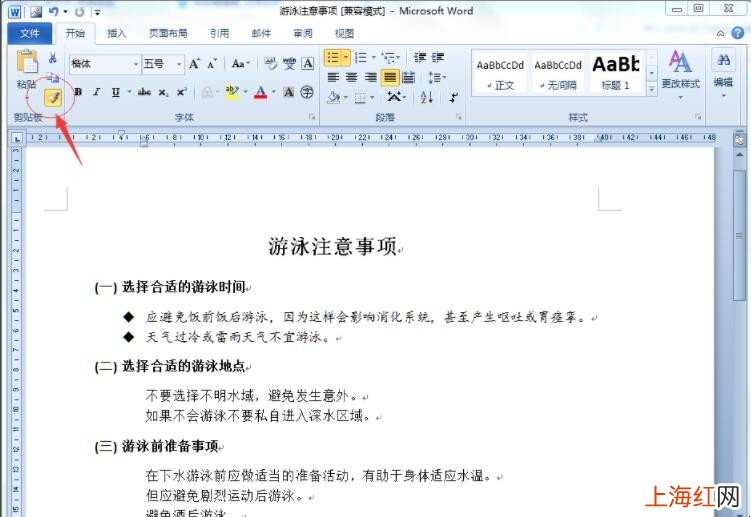Image resolution: width=751 pixels, height=517 pixels.
Task: Click the Change Styles button
Action: [680, 74]
